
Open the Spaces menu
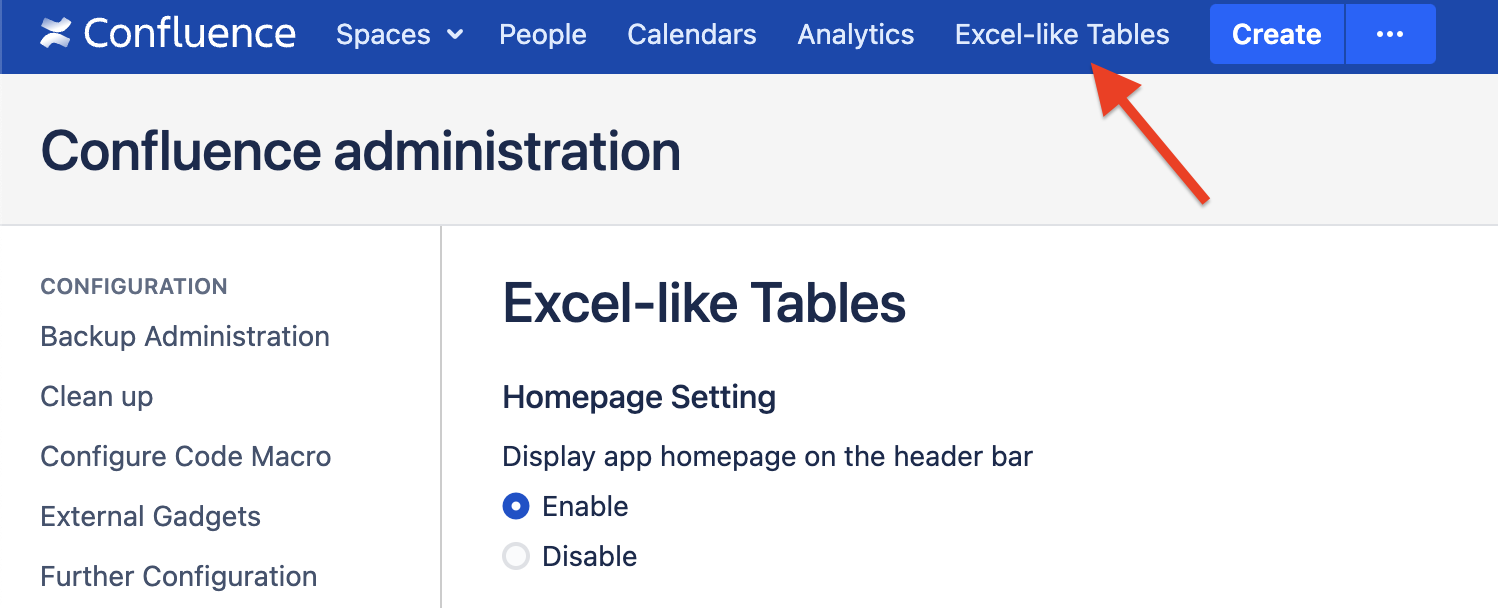383,35
